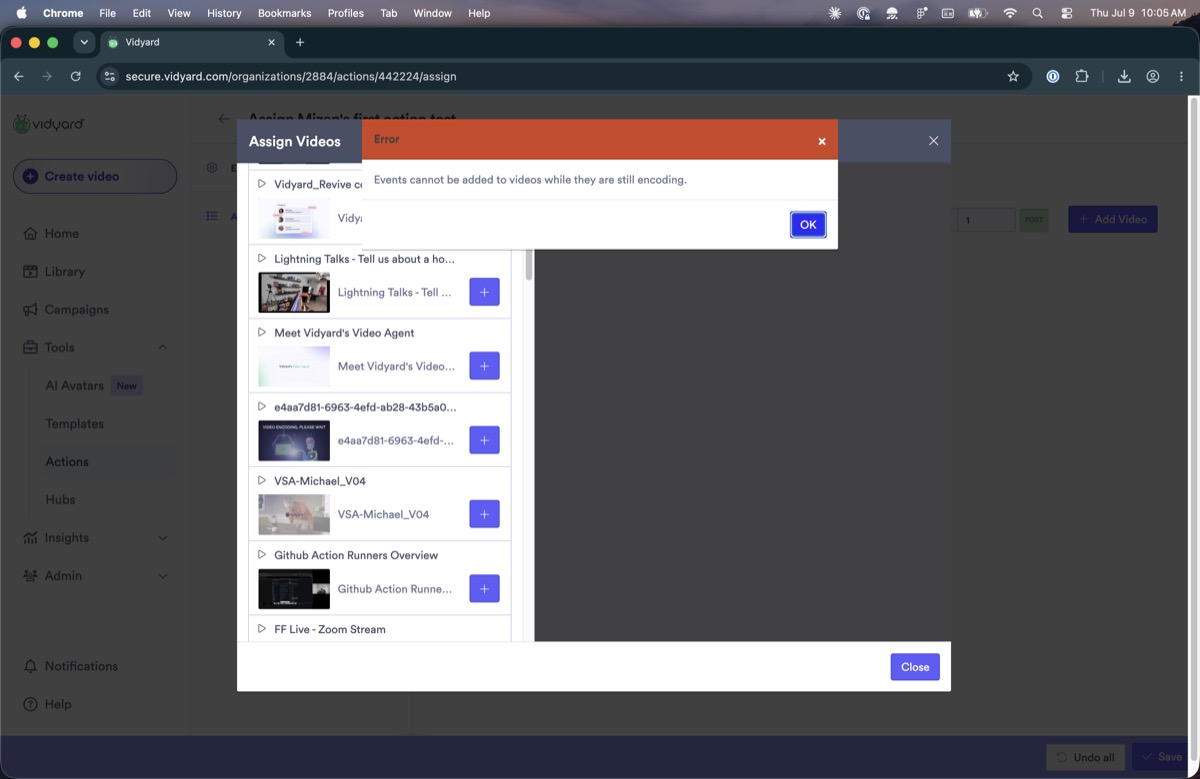Click the address bar URL
The image size is (1200, 779).
[x=291, y=76]
